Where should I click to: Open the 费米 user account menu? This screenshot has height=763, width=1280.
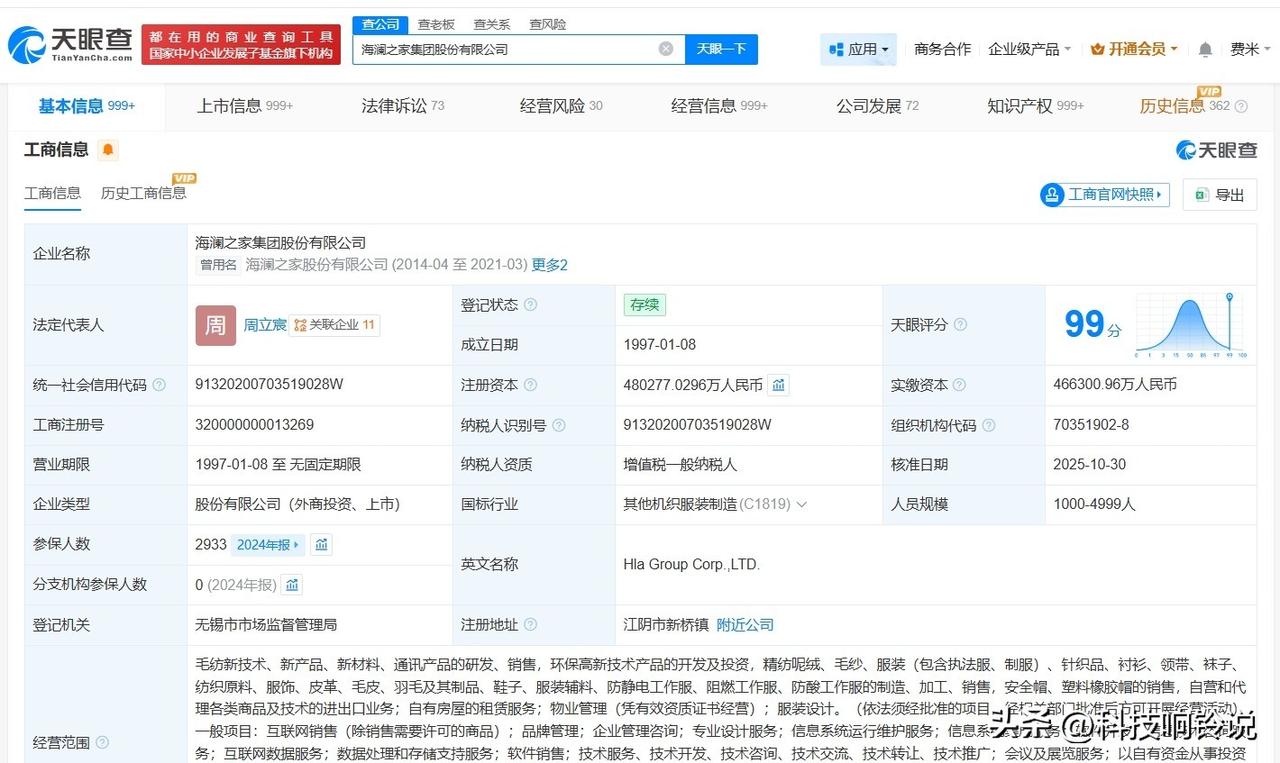[1251, 49]
